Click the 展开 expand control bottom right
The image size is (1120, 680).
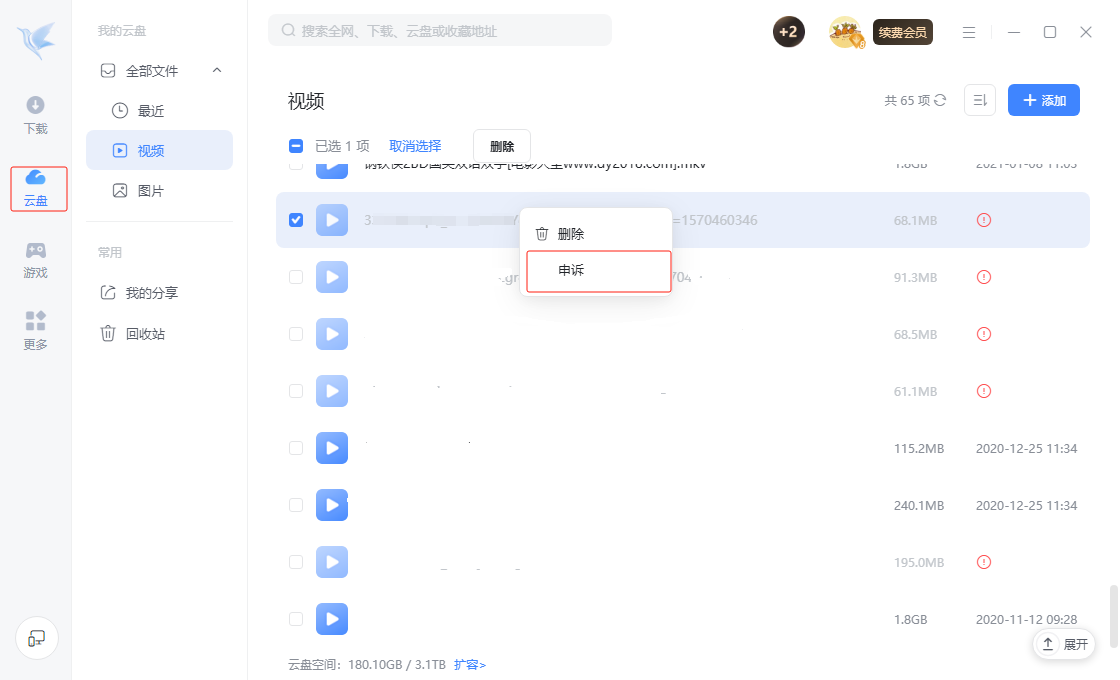tap(1063, 644)
